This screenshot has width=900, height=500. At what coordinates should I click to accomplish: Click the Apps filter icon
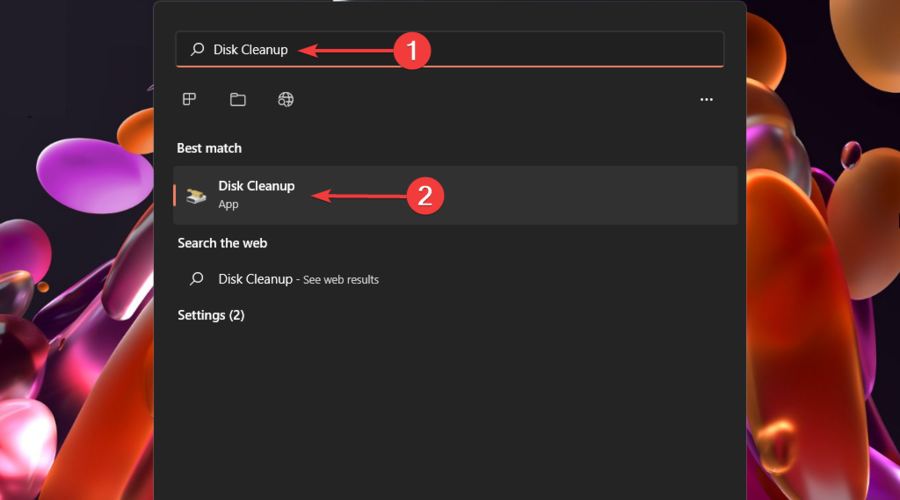pos(189,99)
